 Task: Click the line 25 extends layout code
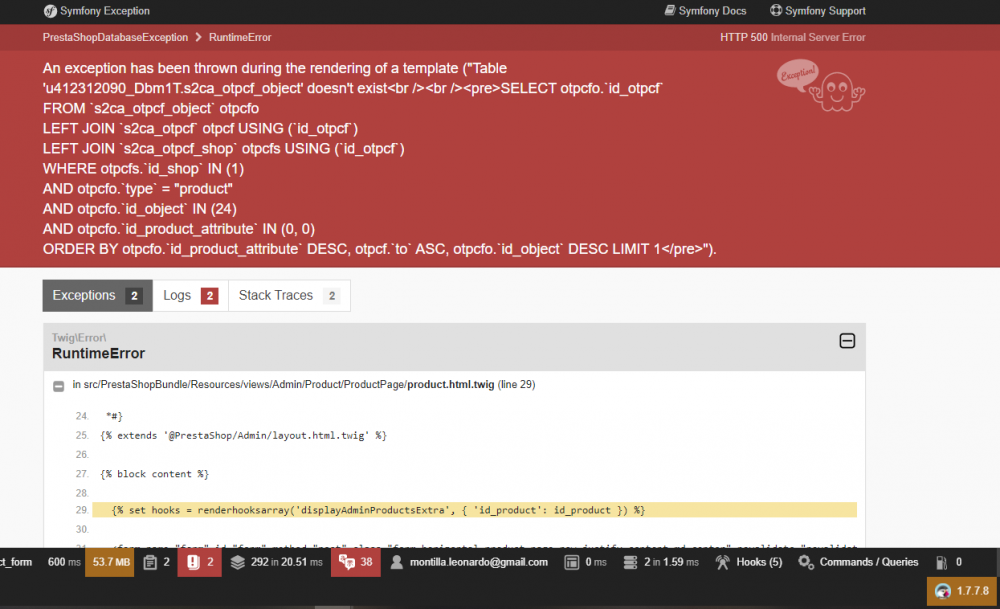point(243,436)
